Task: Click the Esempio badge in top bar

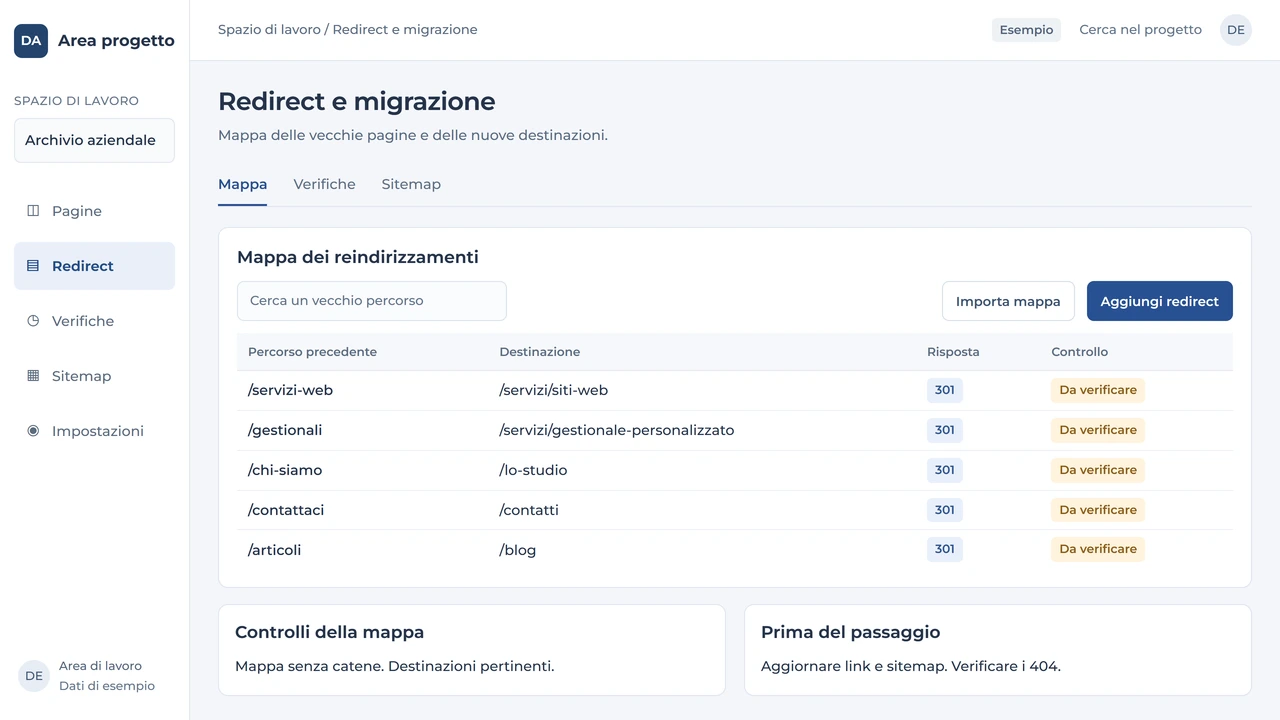Action: [x=1026, y=30]
